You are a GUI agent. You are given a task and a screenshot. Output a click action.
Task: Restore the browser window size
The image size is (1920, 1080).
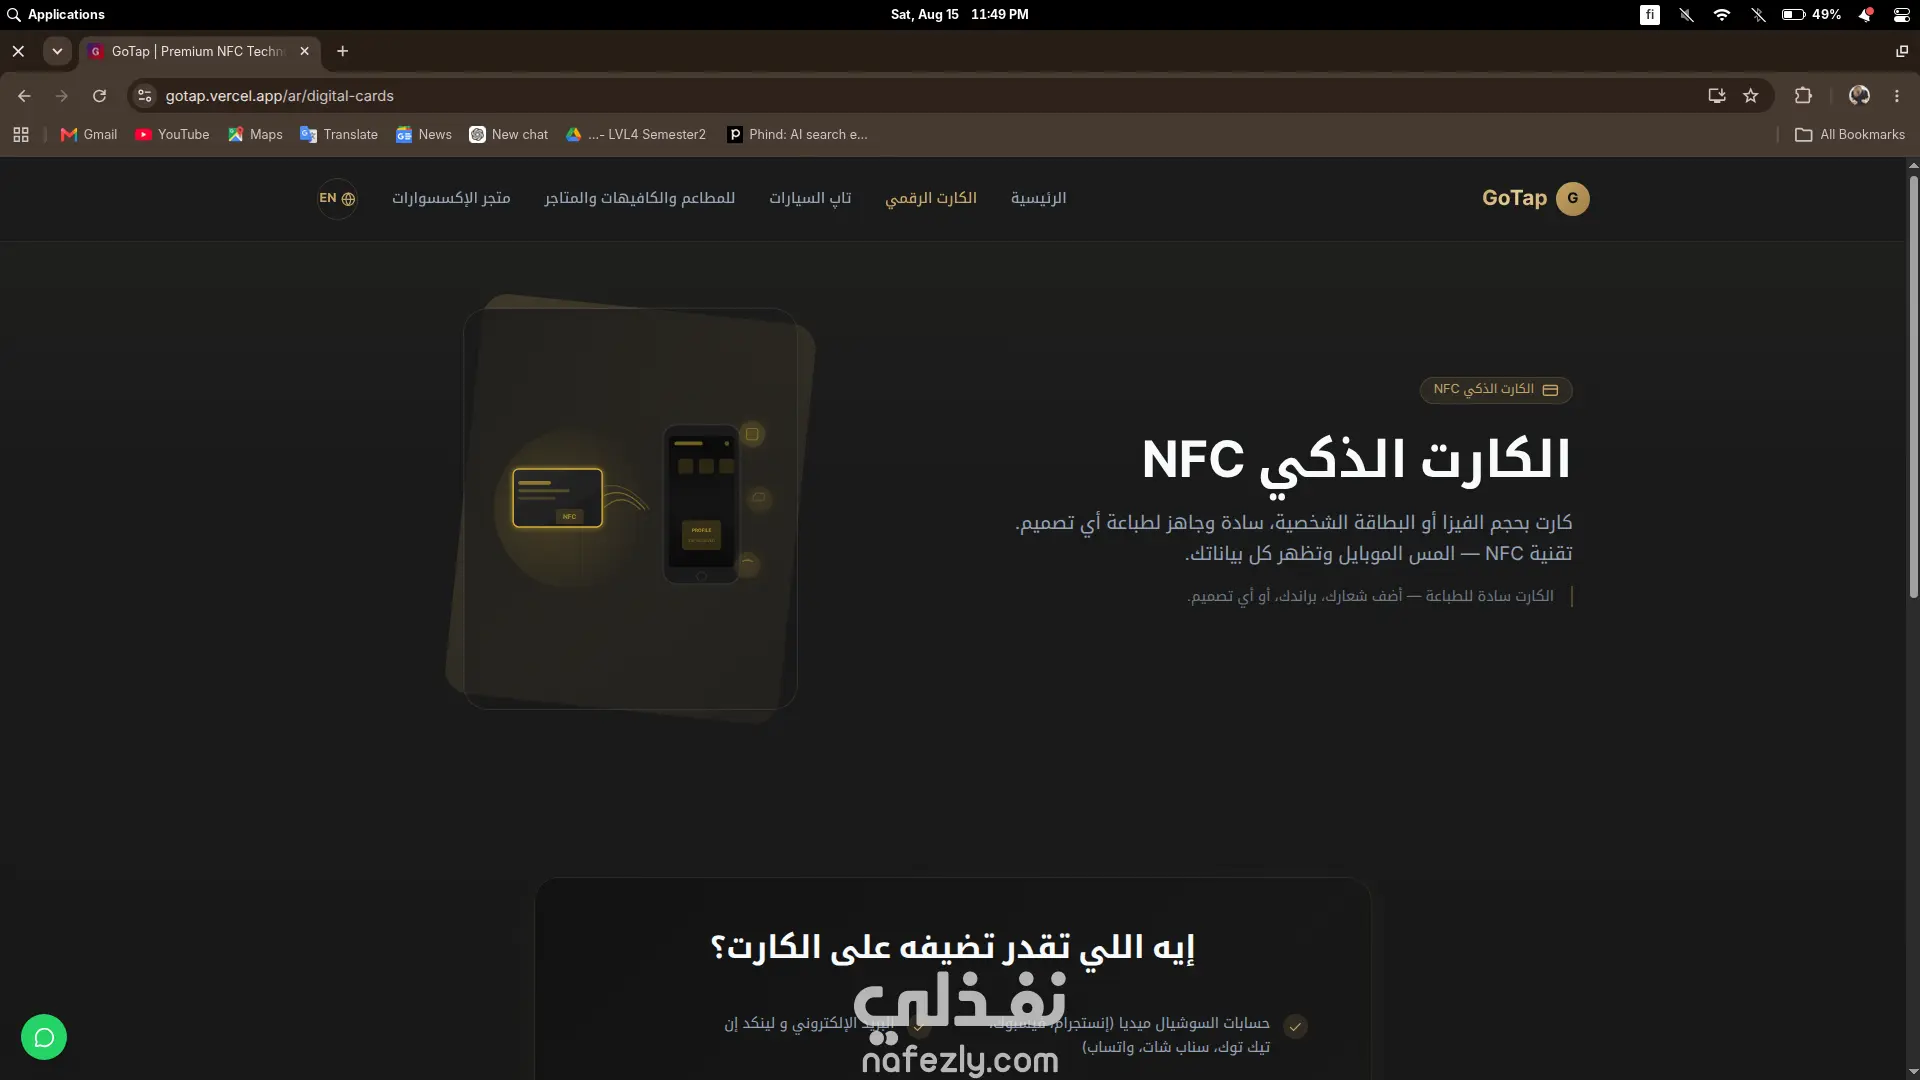(1901, 51)
